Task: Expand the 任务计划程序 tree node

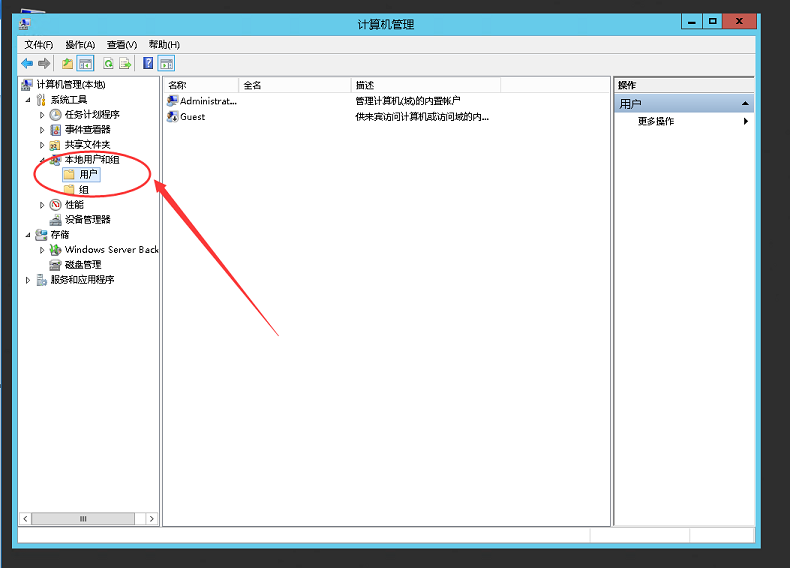Action: click(42, 115)
